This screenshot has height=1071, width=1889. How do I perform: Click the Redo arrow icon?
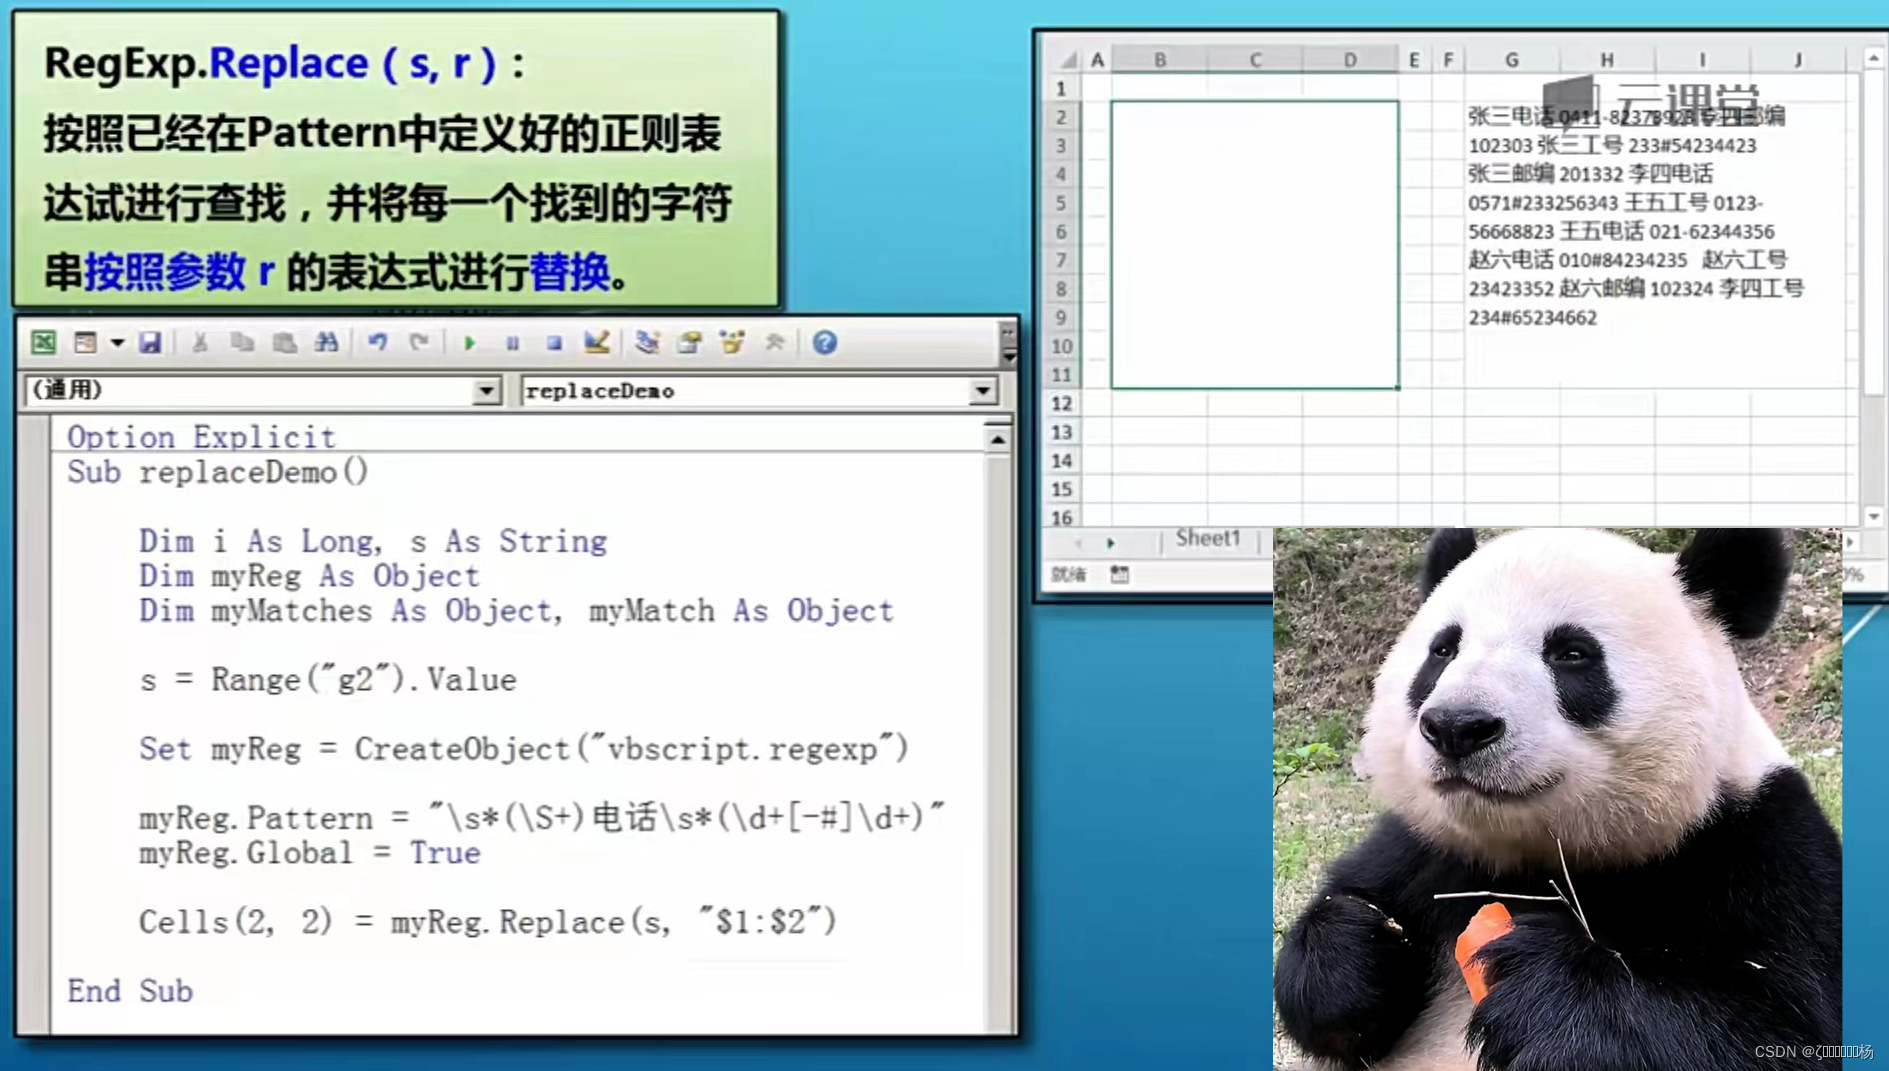coord(419,343)
